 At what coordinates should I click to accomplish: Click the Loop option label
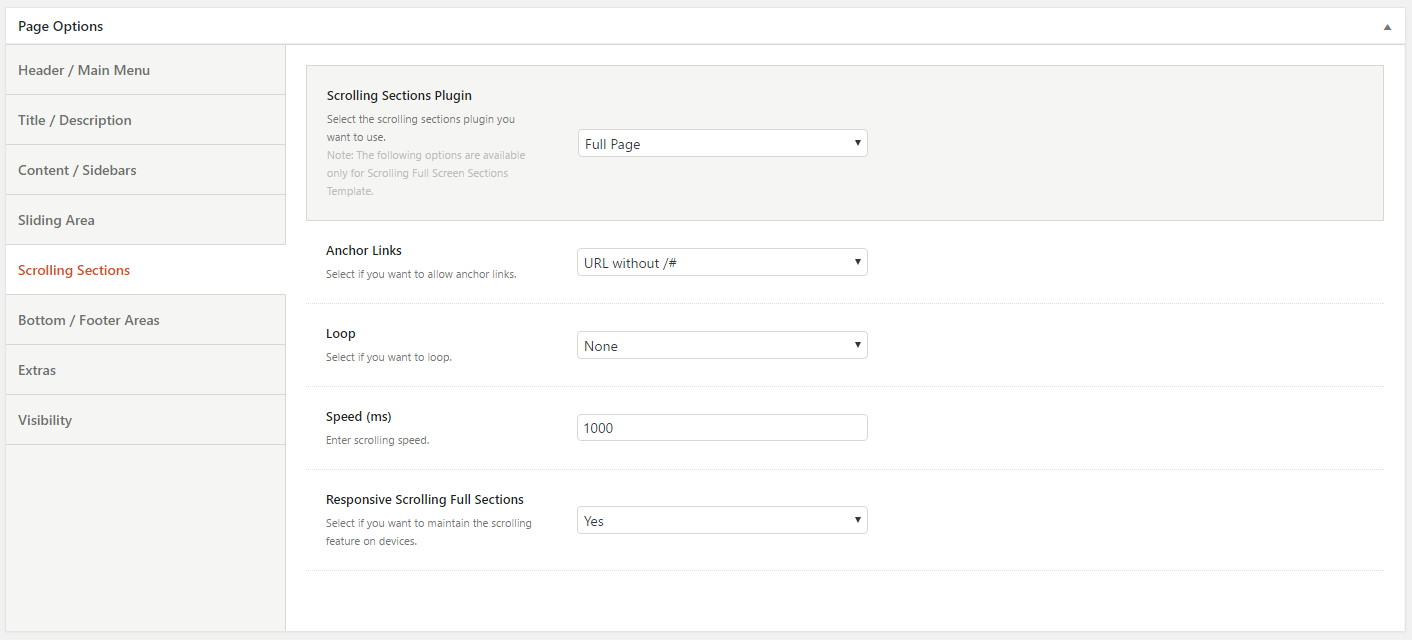[341, 334]
